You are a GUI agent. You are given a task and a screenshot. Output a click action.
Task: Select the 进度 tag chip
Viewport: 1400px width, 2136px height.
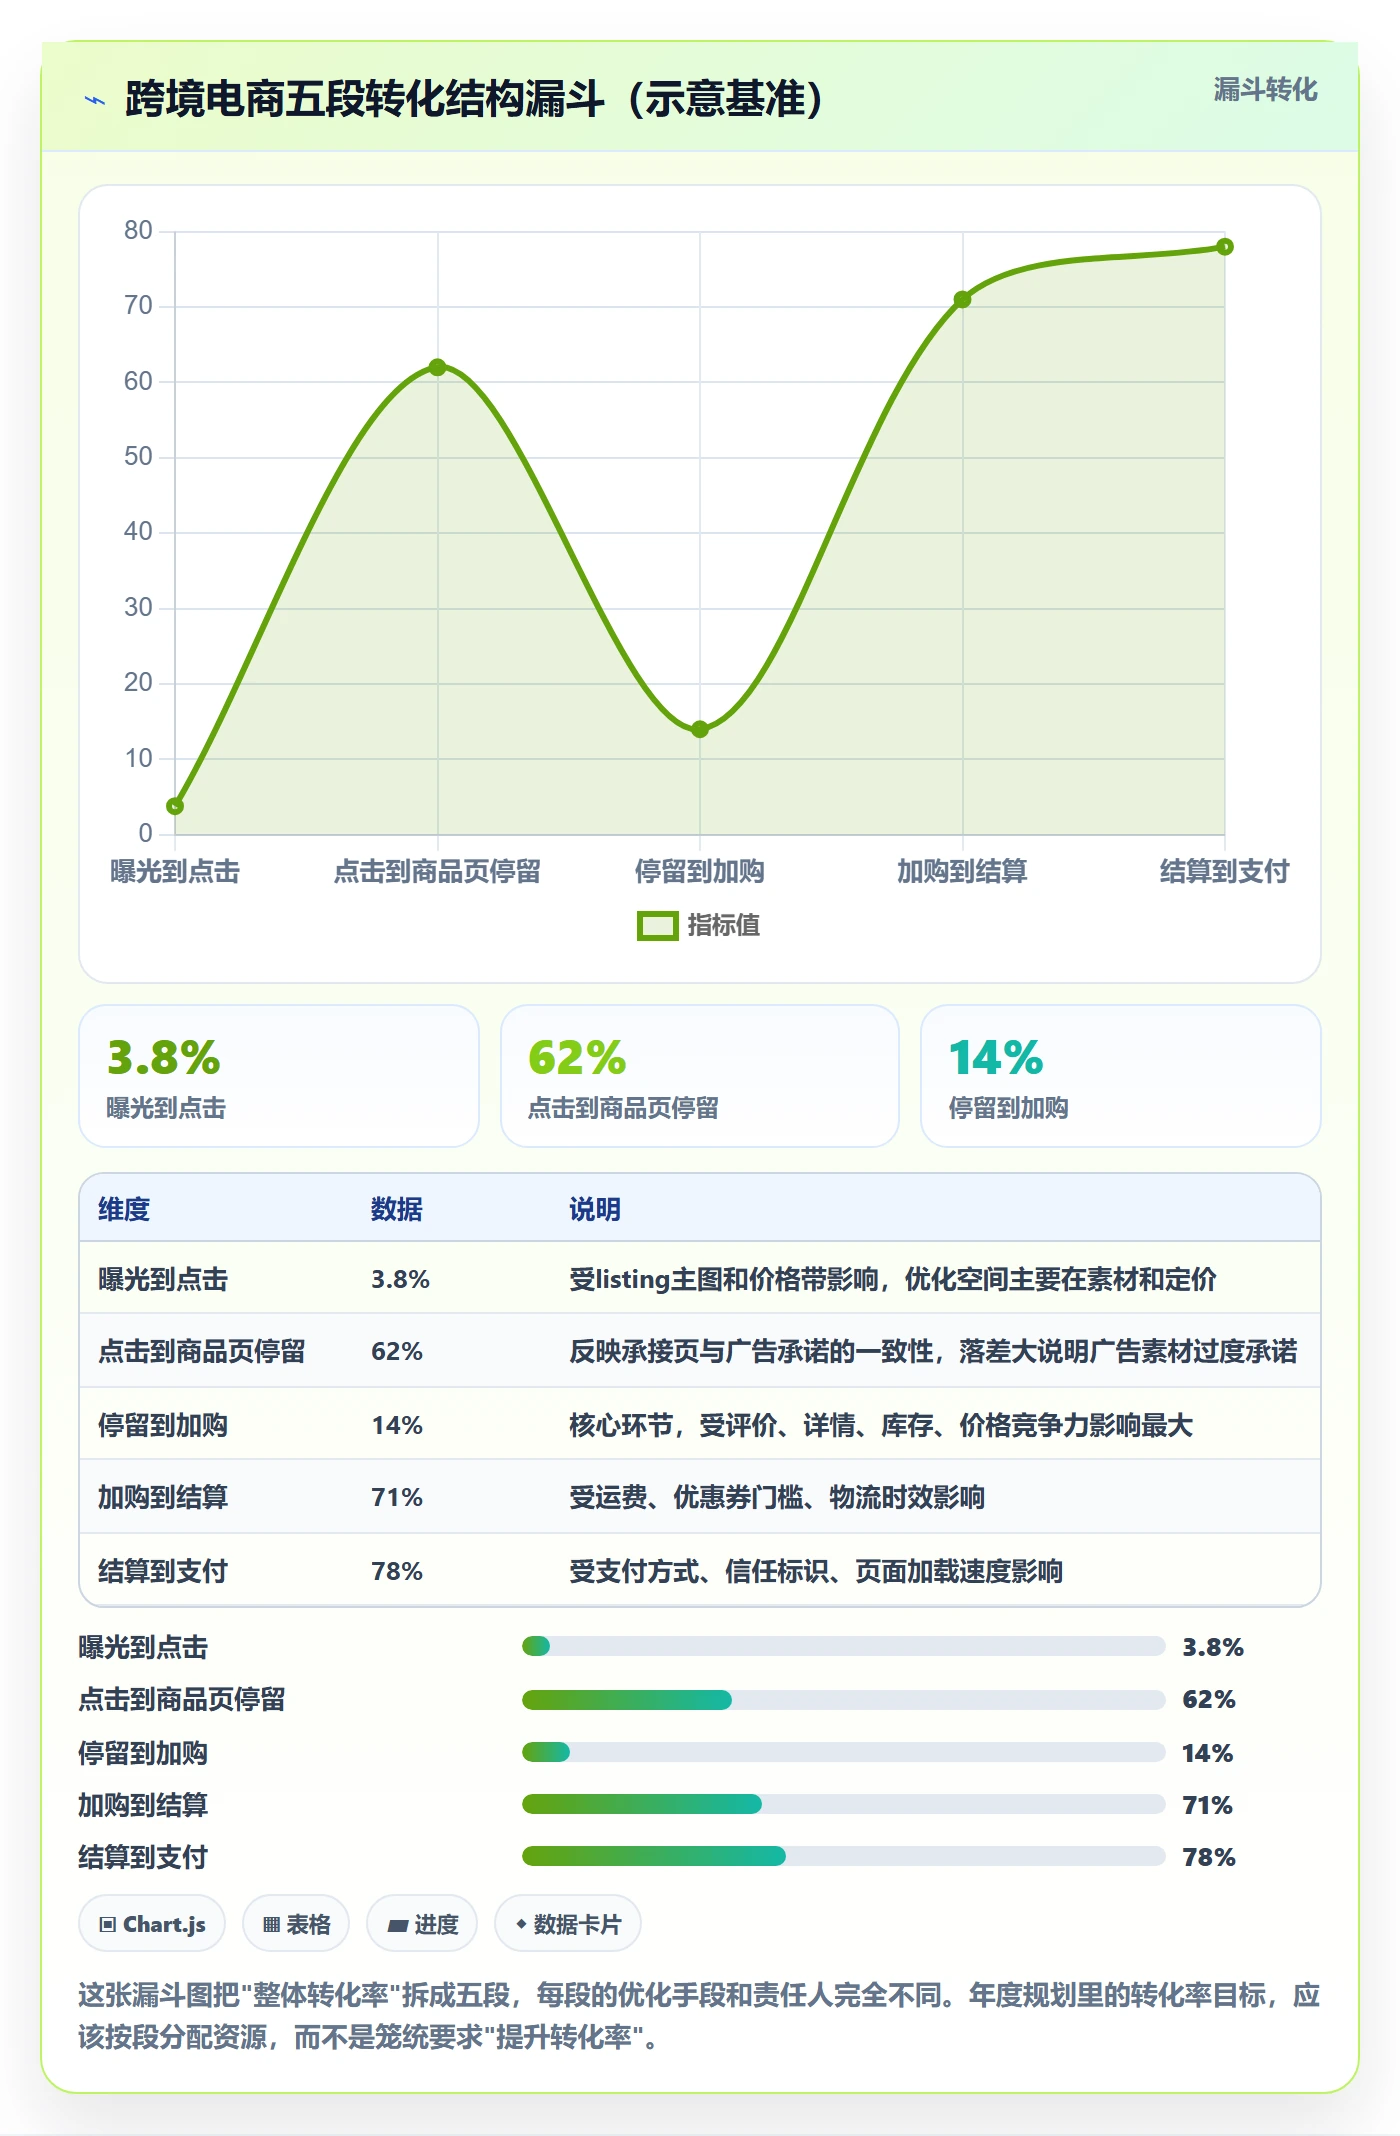422,1924
